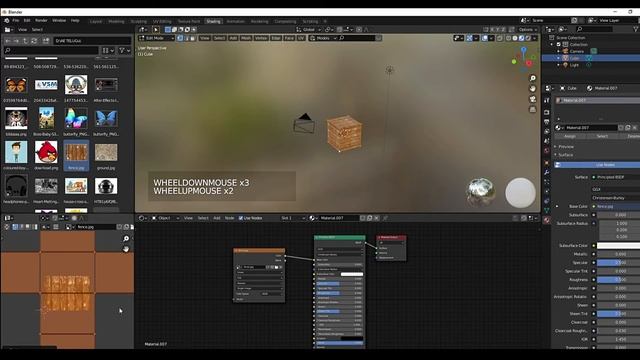Click the file browser back arrow
The image size is (640, 360).
point(8,41)
